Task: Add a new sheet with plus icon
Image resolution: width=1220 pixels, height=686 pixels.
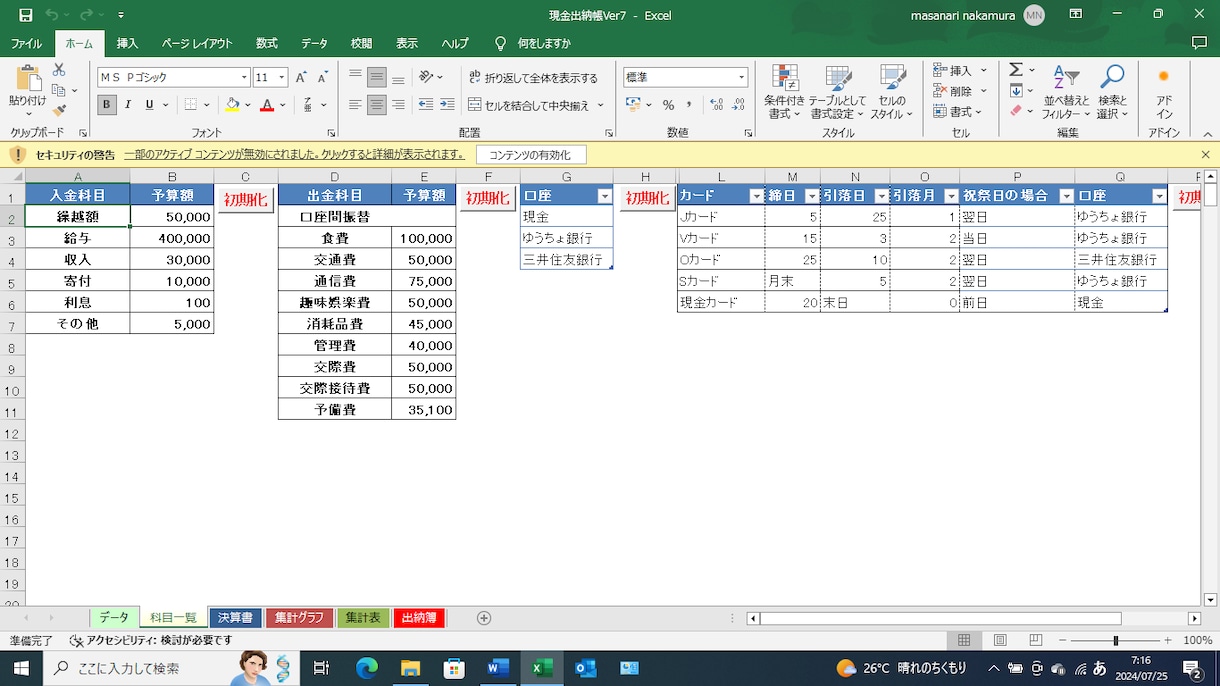Action: coord(484,618)
